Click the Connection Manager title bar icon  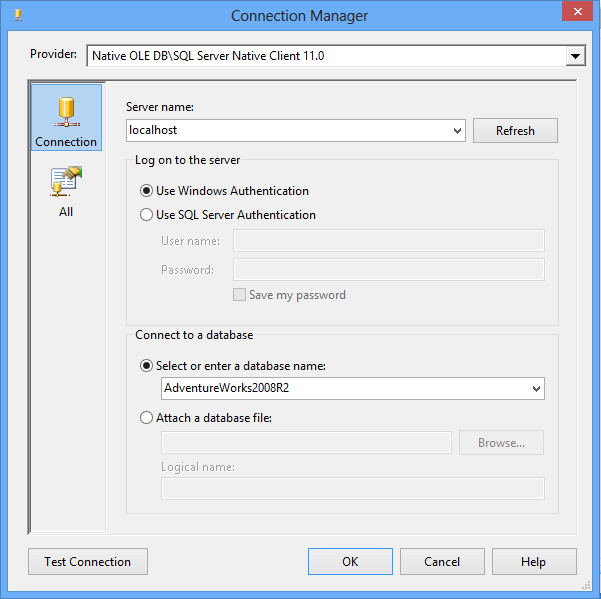pyautogui.click(x=18, y=15)
